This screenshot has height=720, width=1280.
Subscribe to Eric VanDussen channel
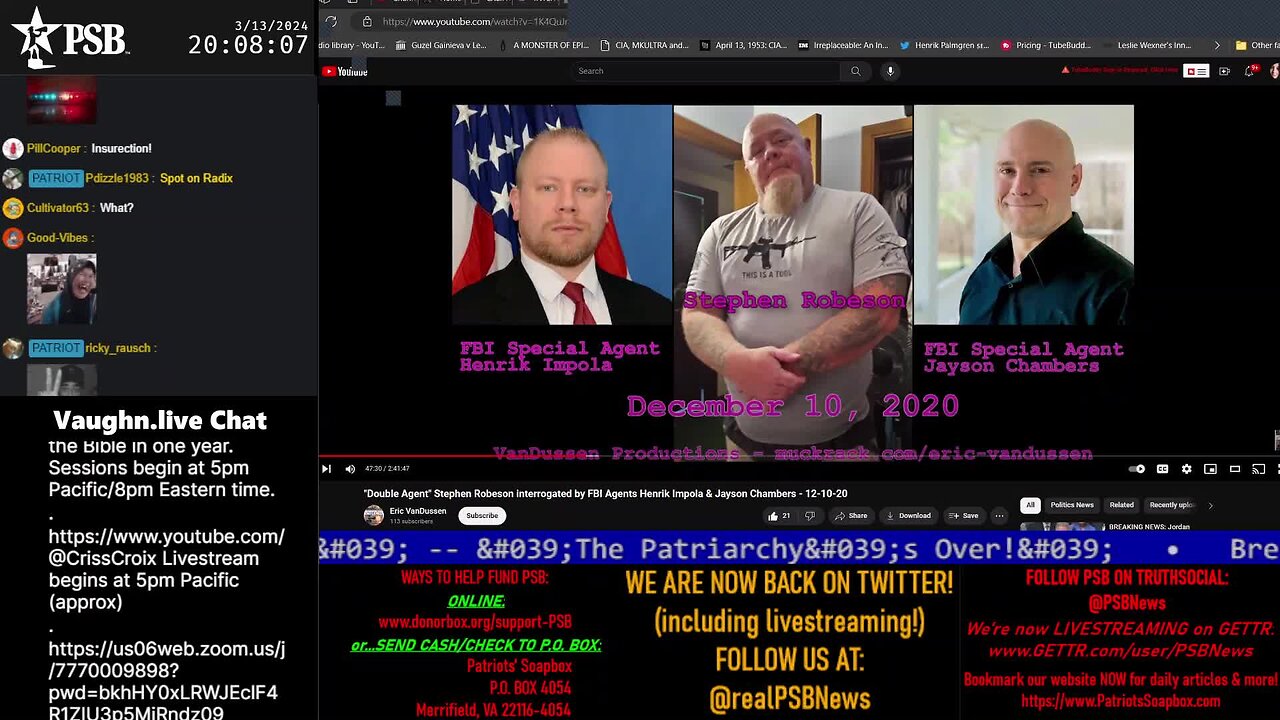pyautogui.click(x=482, y=516)
